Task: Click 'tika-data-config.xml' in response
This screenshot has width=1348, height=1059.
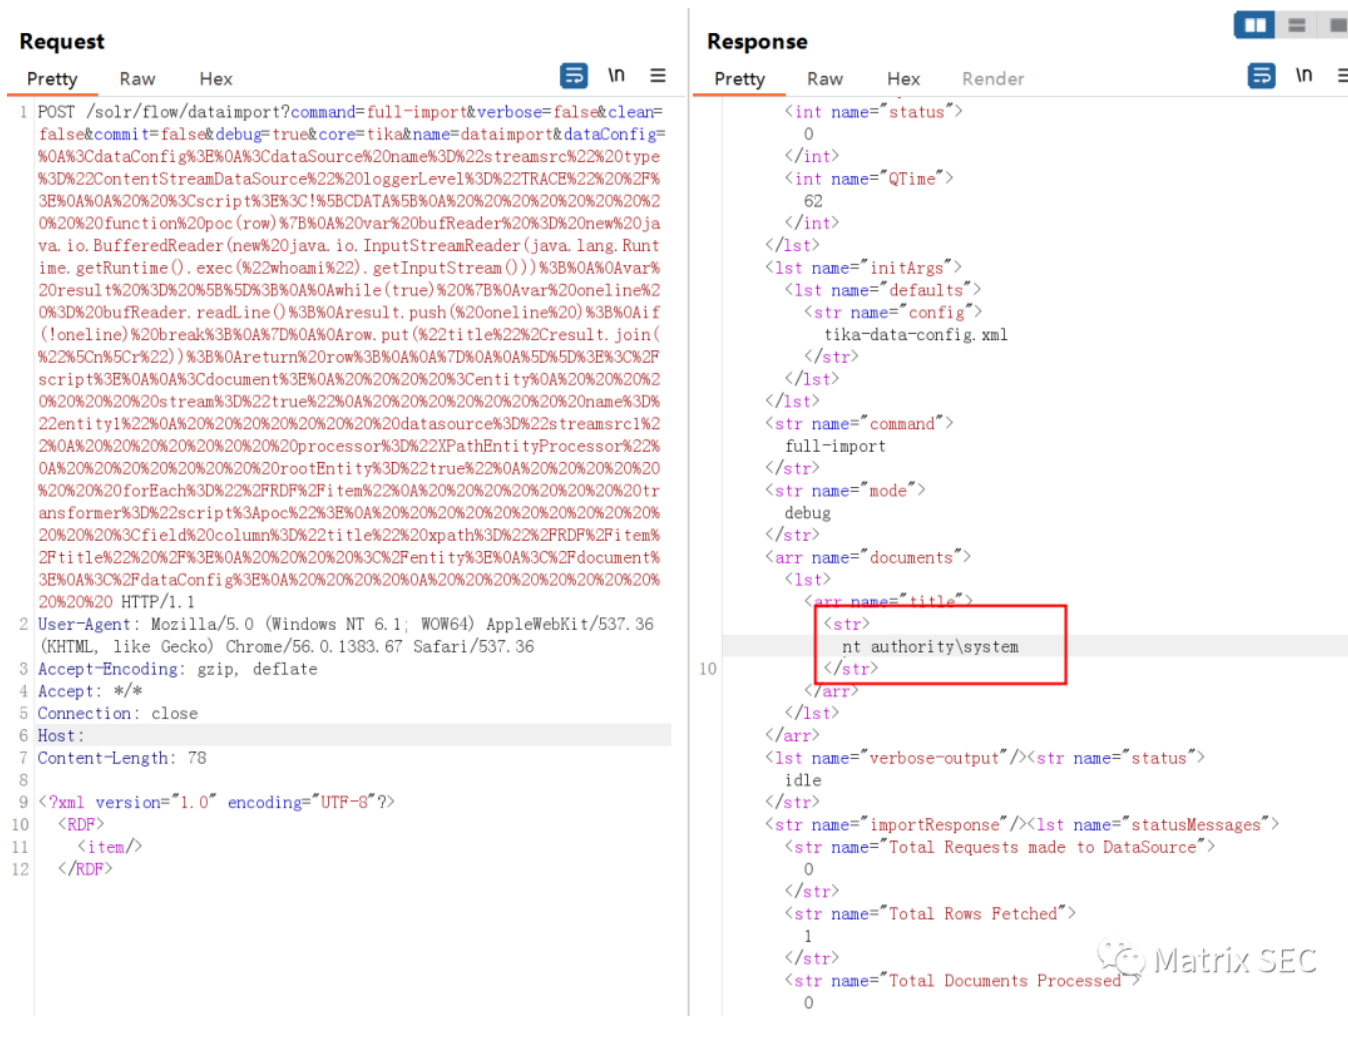Action: tap(915, 335)
